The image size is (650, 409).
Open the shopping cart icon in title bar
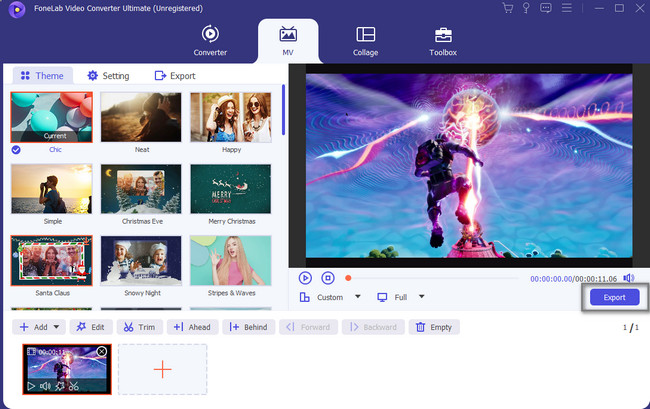(507, 8)
